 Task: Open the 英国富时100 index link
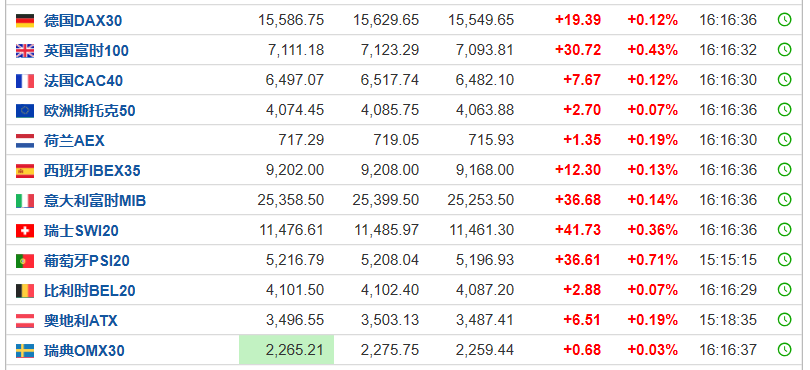pyautogui.click(x=86, y=51)
